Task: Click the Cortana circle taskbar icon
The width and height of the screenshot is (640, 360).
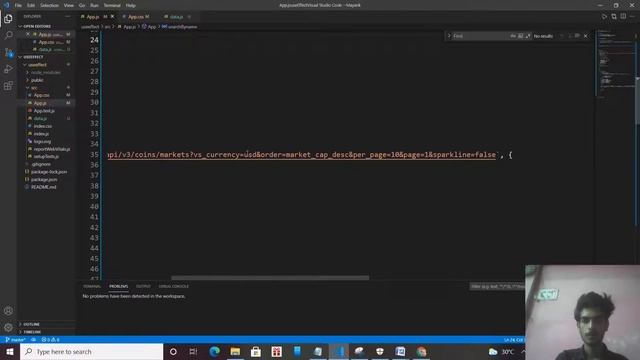Action: (x=173, y=351)
